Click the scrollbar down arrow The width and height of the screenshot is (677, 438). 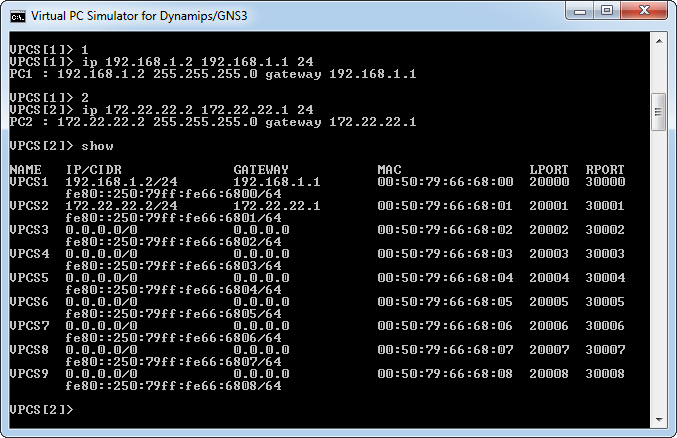tap(659, 419)
